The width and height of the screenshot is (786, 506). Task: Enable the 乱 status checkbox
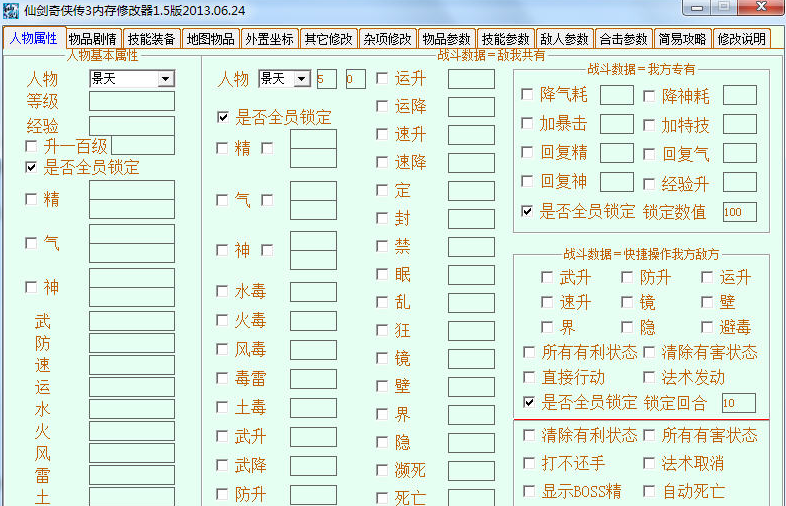point(382,302)
